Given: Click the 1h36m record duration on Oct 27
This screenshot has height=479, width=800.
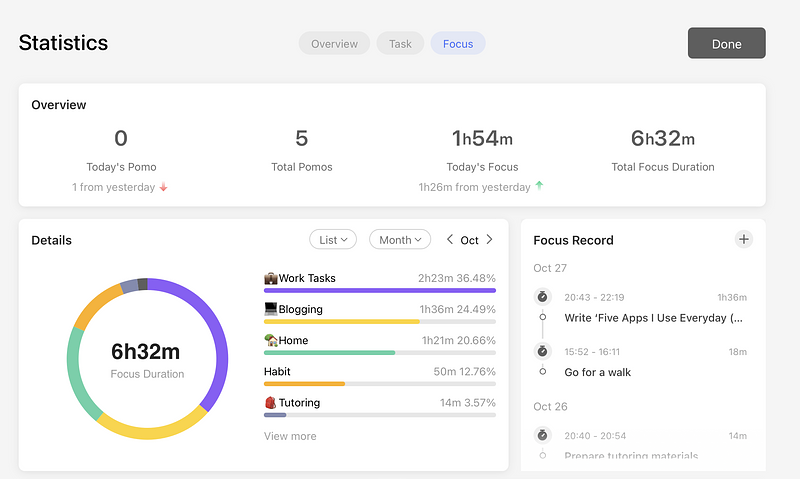Looking at the screenshot, I should [x=732, y=297].
